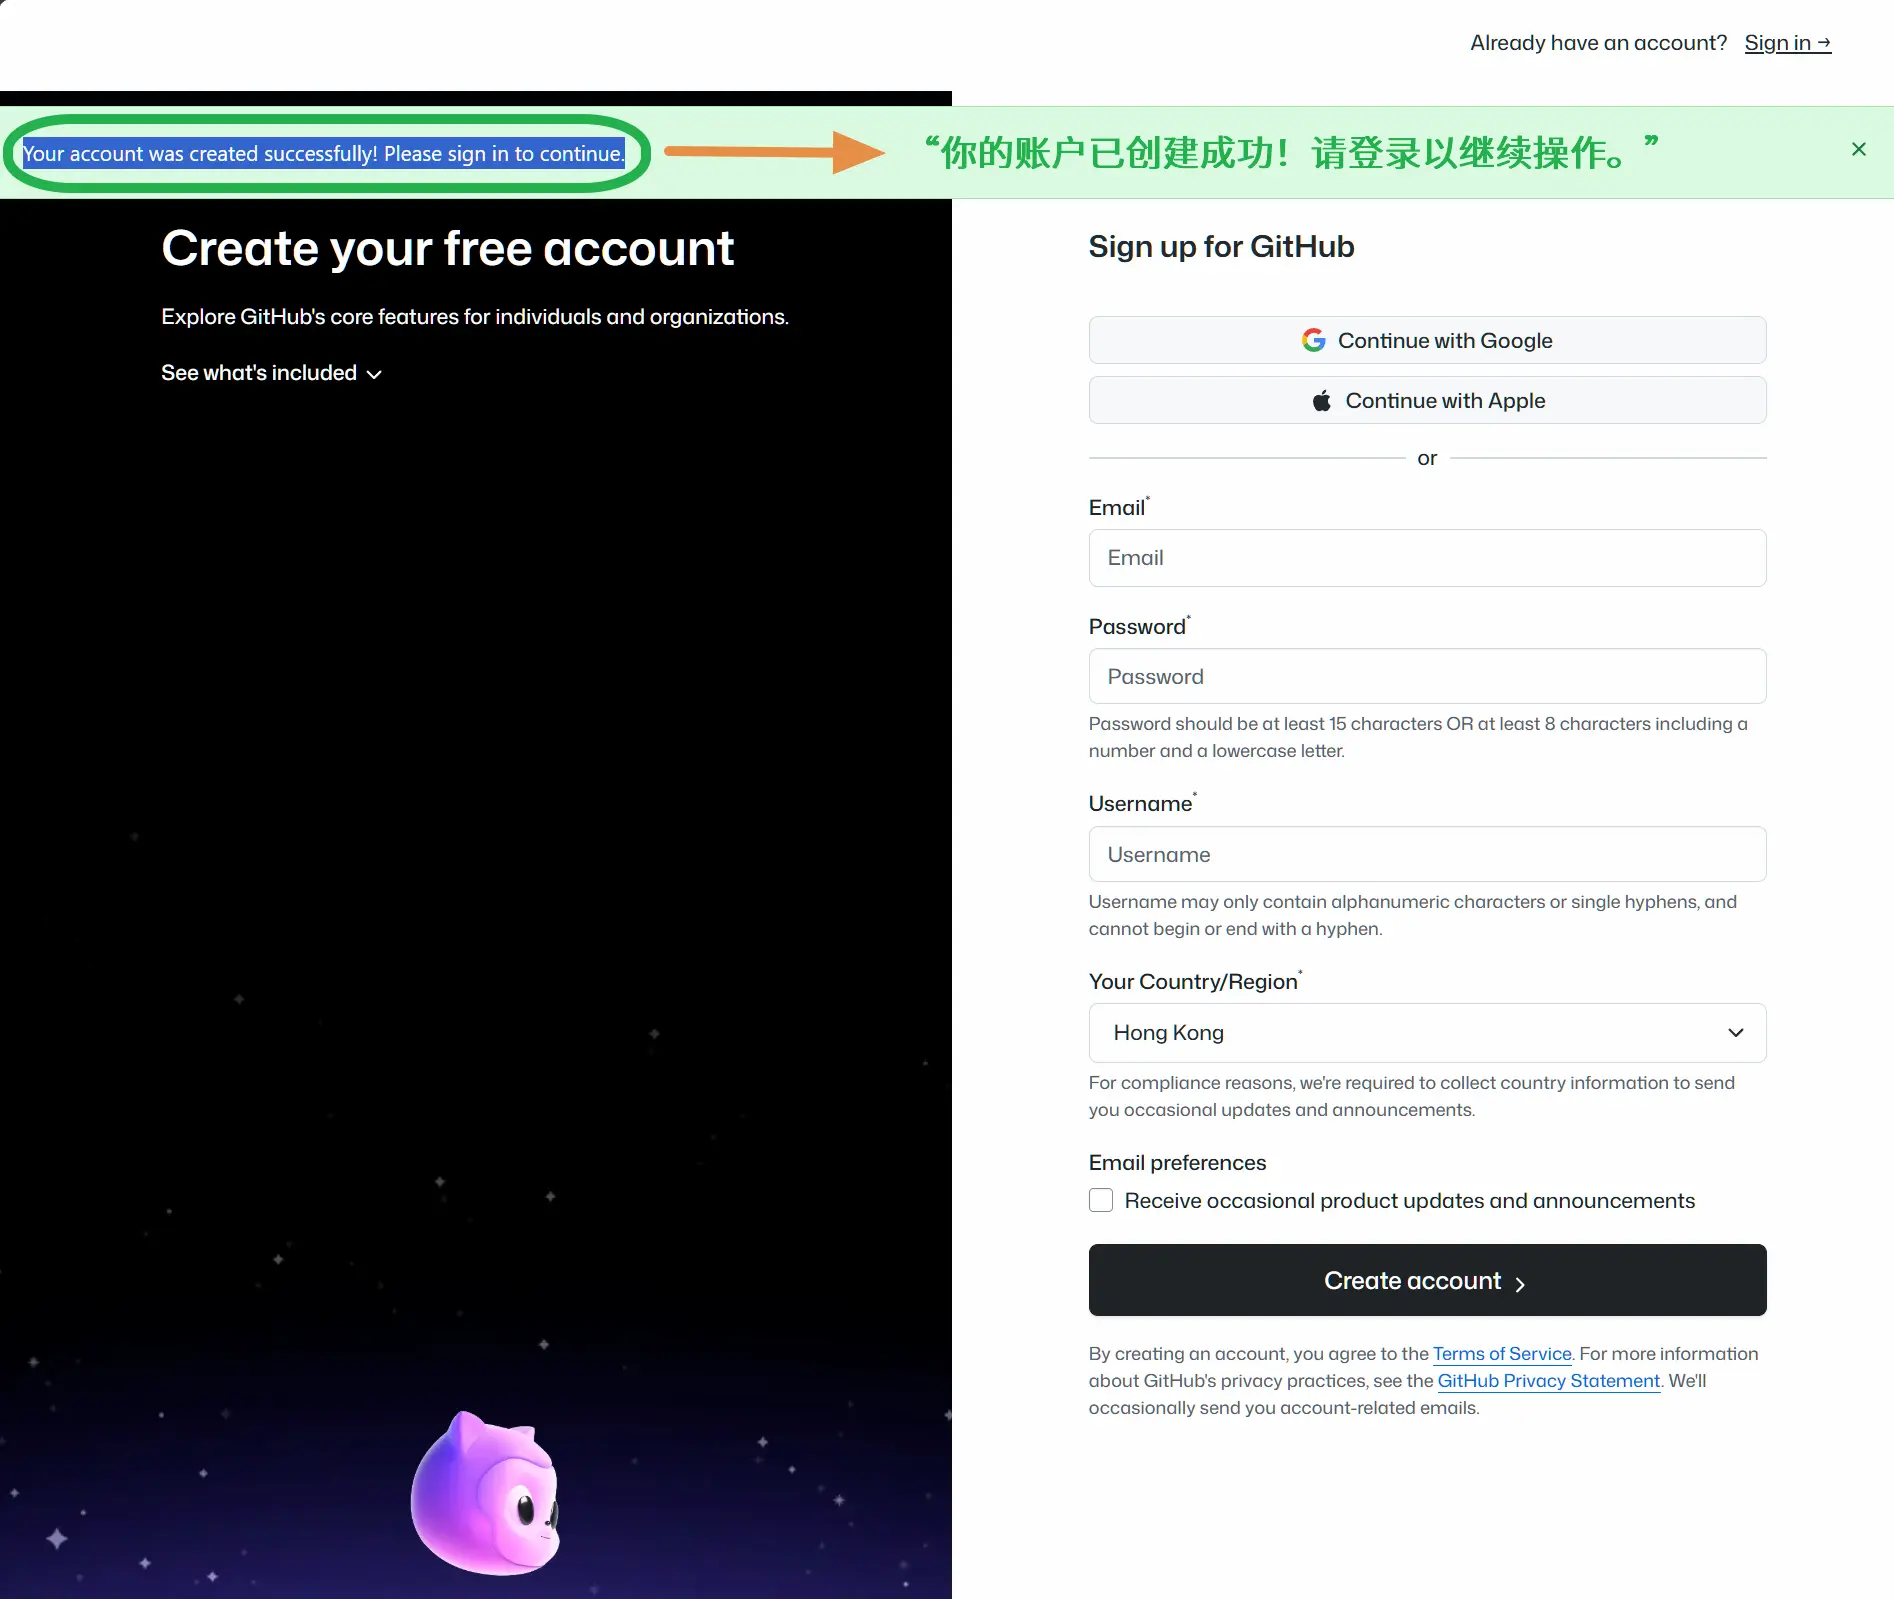The image size is (1894, 1599).
Task: Click the Create account arrow icon
Action: pyautogui.click(x=1521, y=1282)
